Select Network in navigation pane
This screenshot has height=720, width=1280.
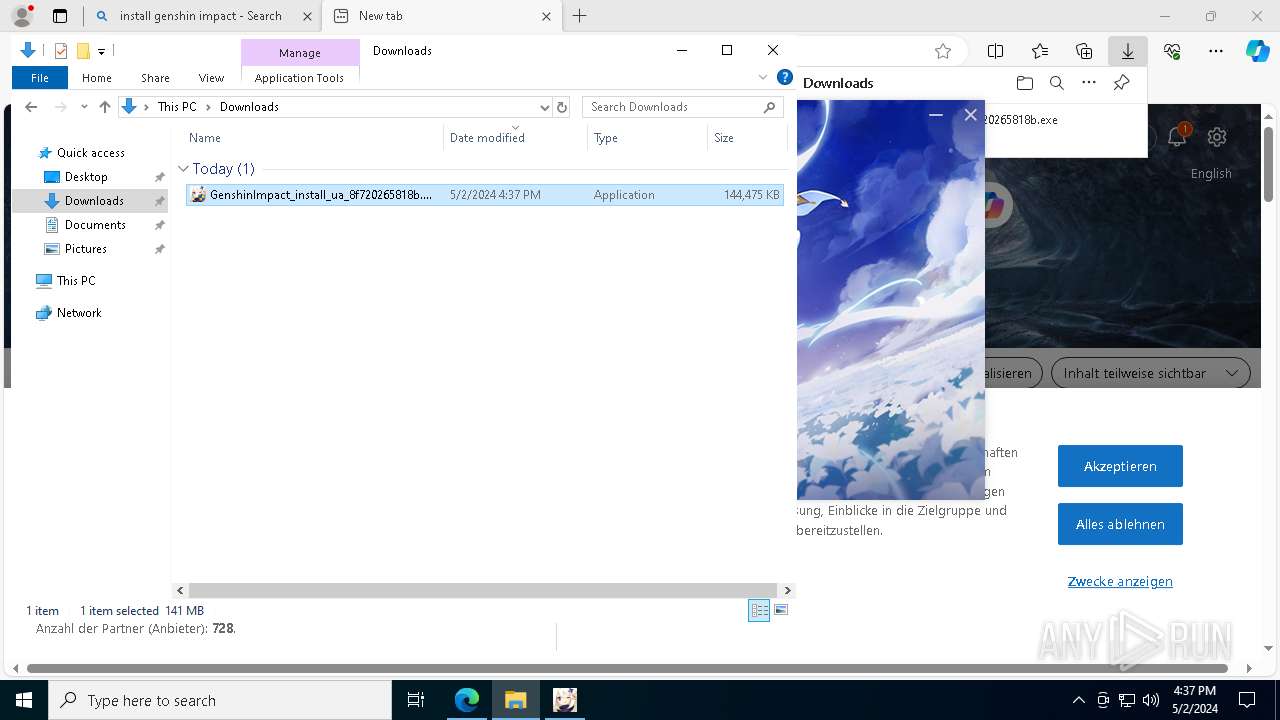click(79, 313)
